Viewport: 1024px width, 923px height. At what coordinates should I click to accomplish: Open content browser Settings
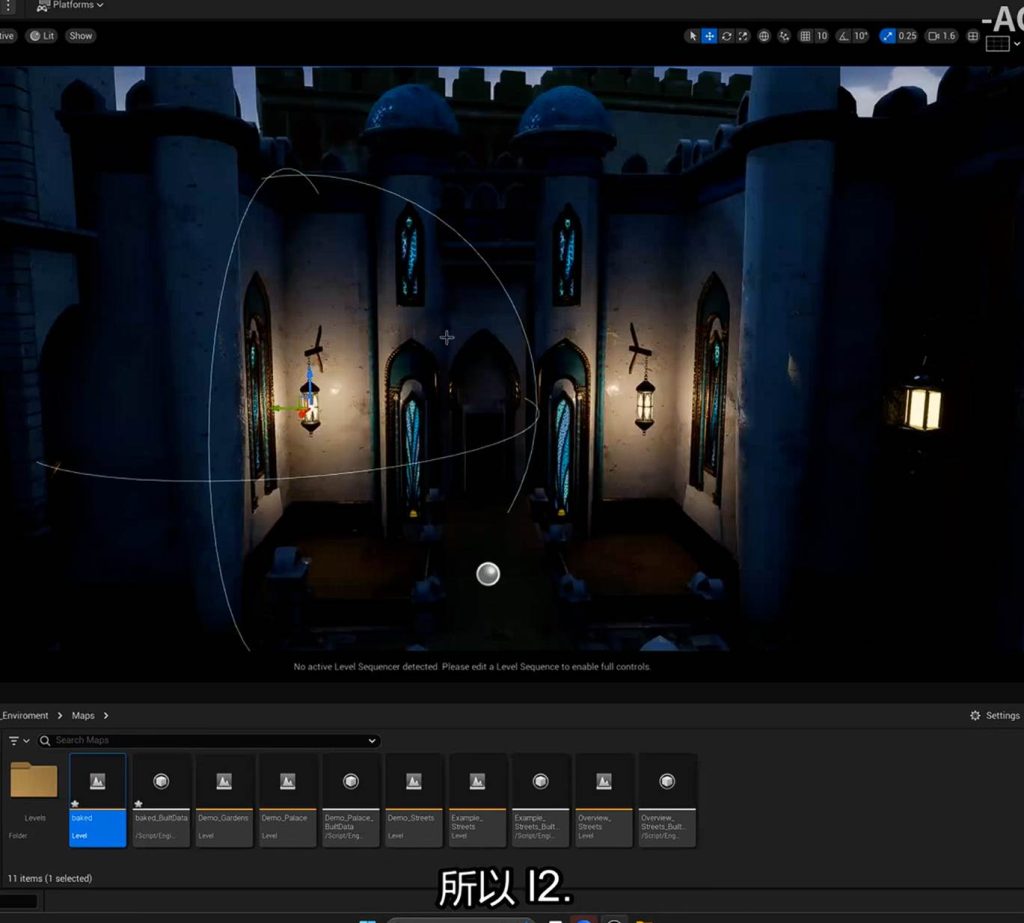coord(995,716)
